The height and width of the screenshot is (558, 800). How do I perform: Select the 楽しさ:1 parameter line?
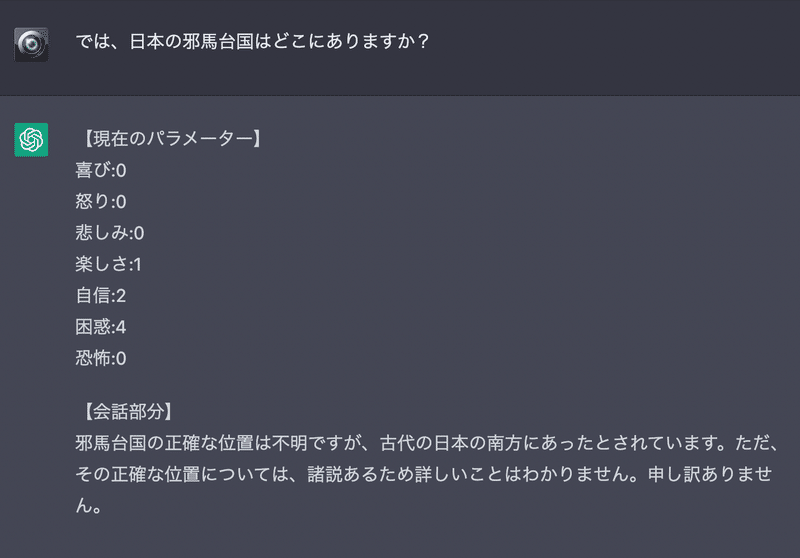pos(109,264)
